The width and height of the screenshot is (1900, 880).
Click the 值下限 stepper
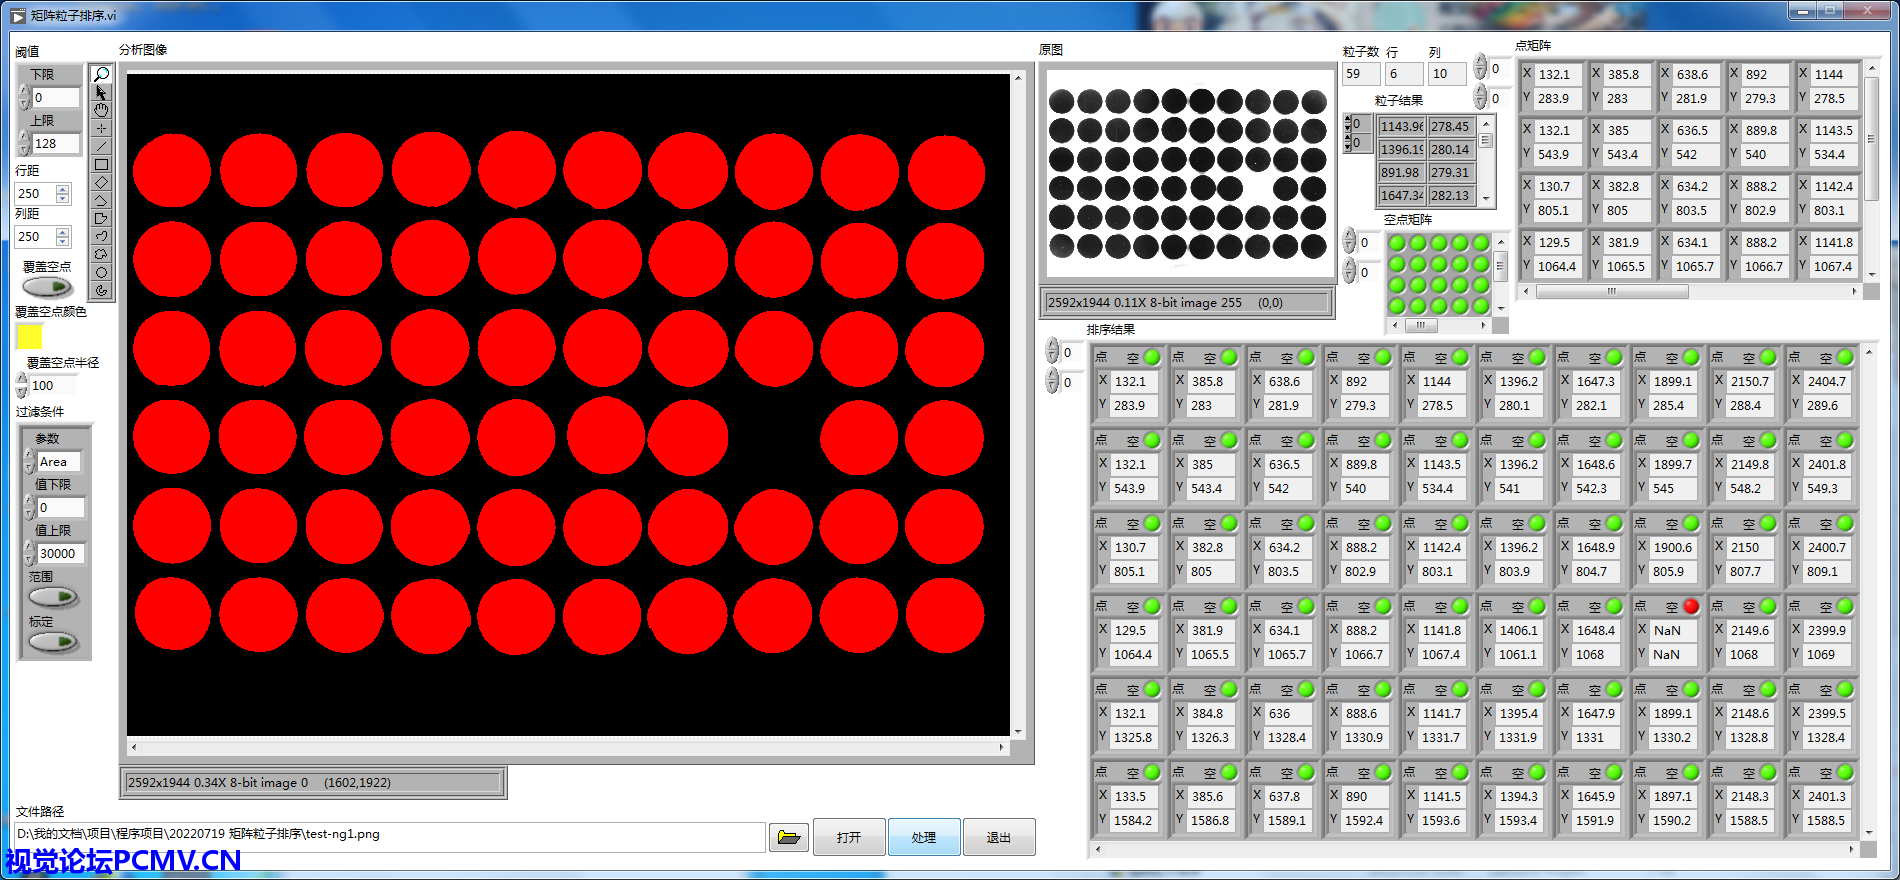point(28,507)
